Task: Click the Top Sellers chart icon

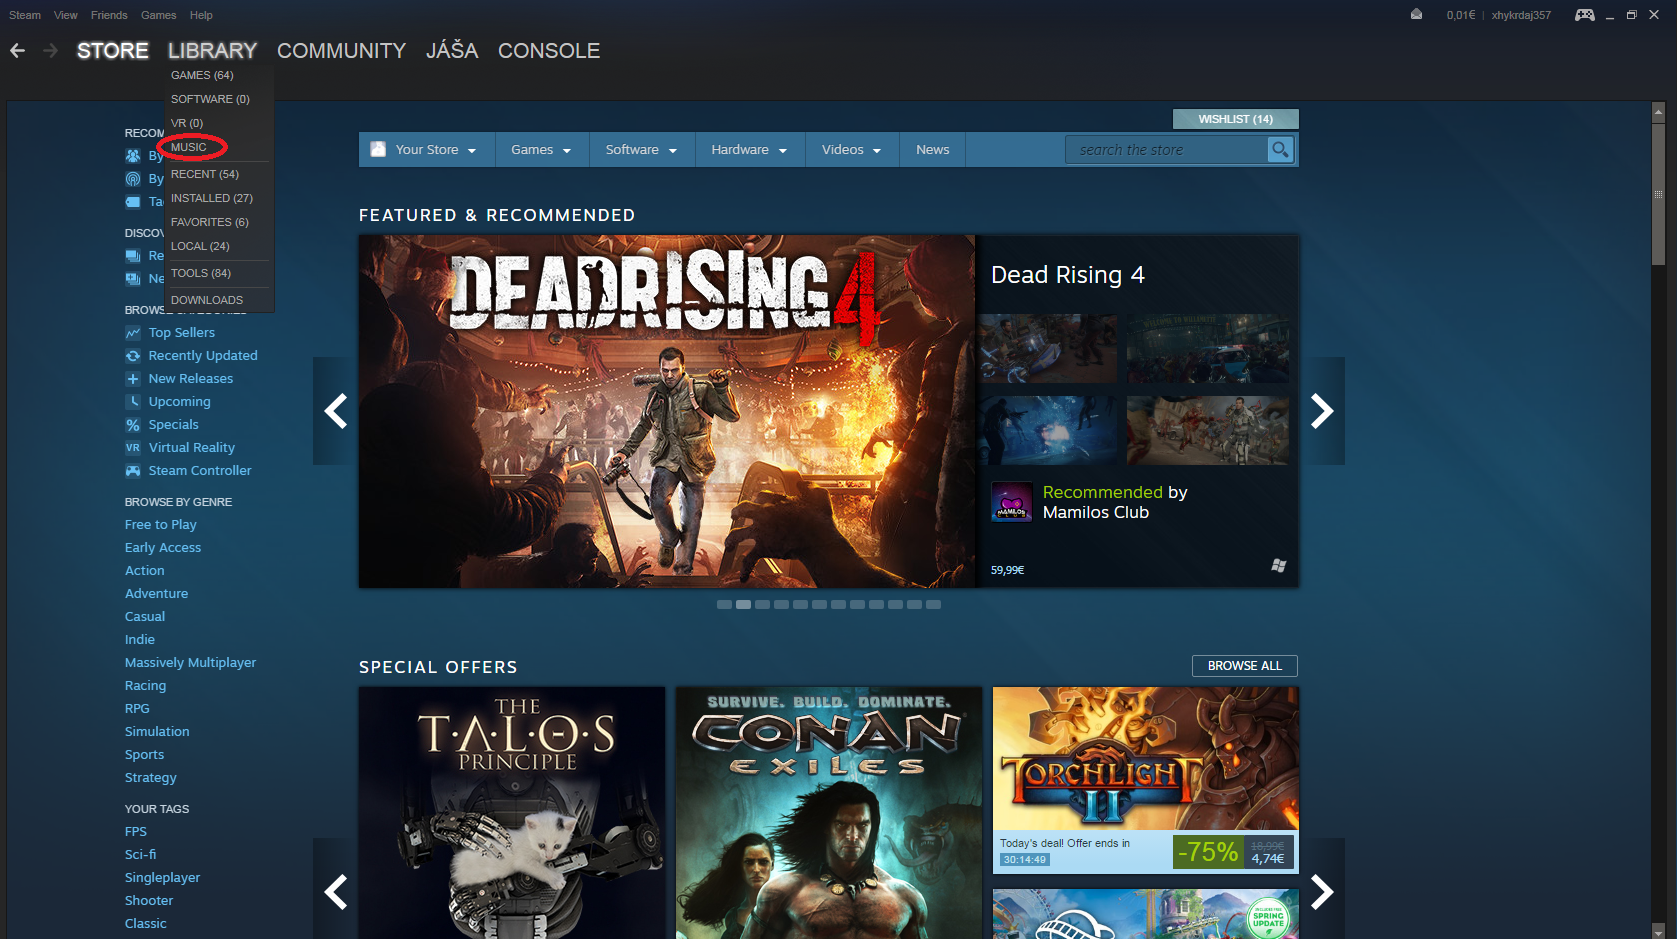Action: tap(133, 333)
